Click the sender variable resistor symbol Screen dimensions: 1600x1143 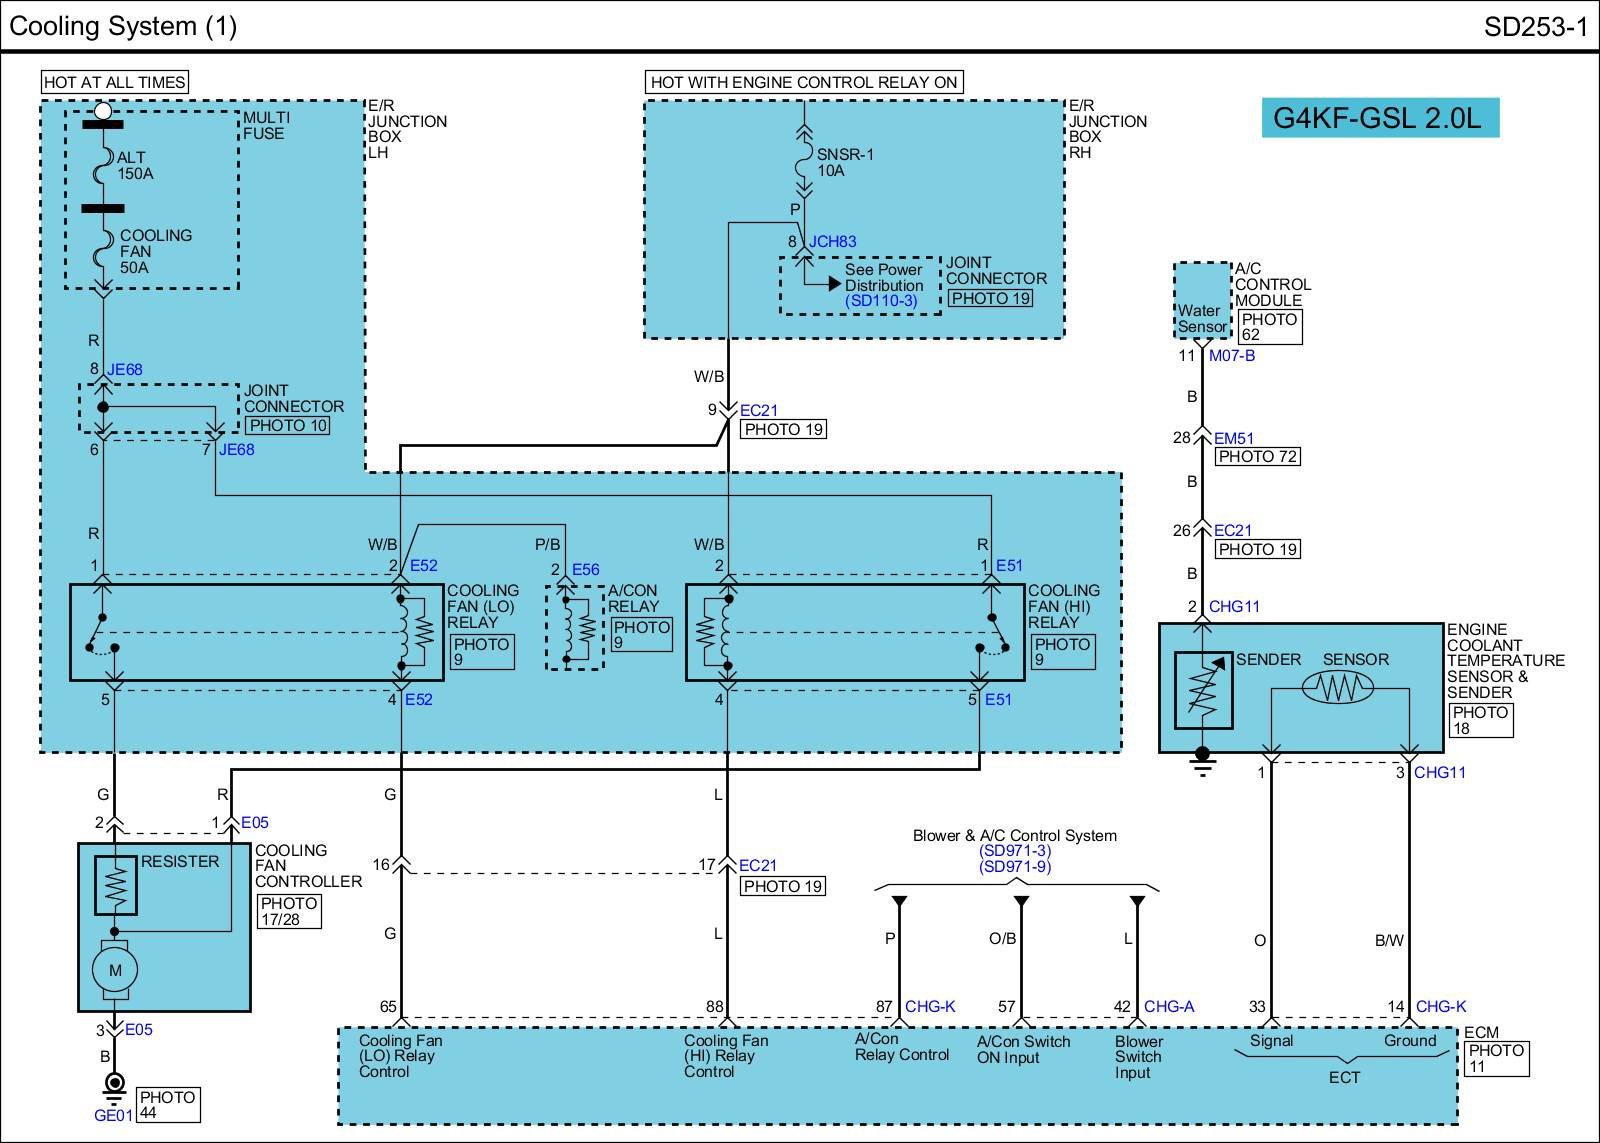pos(1203,690)
